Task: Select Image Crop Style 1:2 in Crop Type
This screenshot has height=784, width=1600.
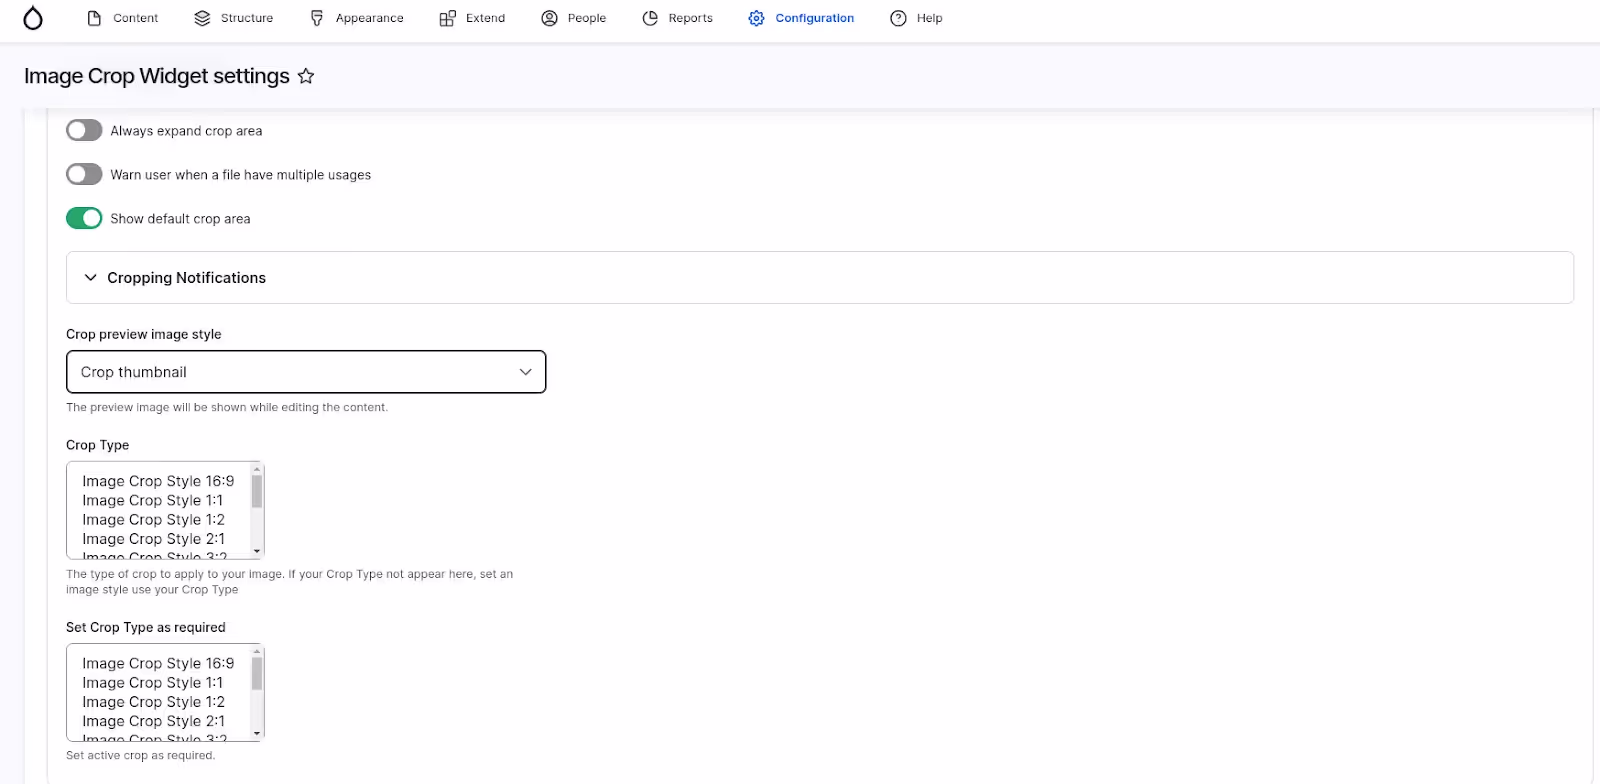Action: pyautogui.click(x=154, y=519)
